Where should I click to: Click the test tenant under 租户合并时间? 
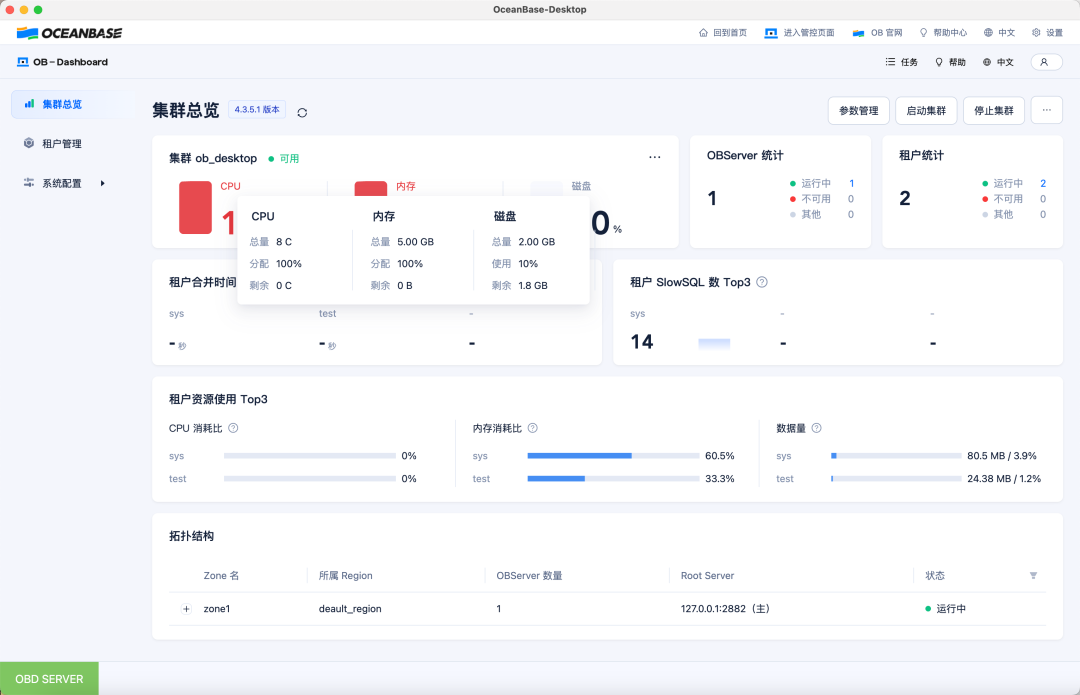pos(327,313)
